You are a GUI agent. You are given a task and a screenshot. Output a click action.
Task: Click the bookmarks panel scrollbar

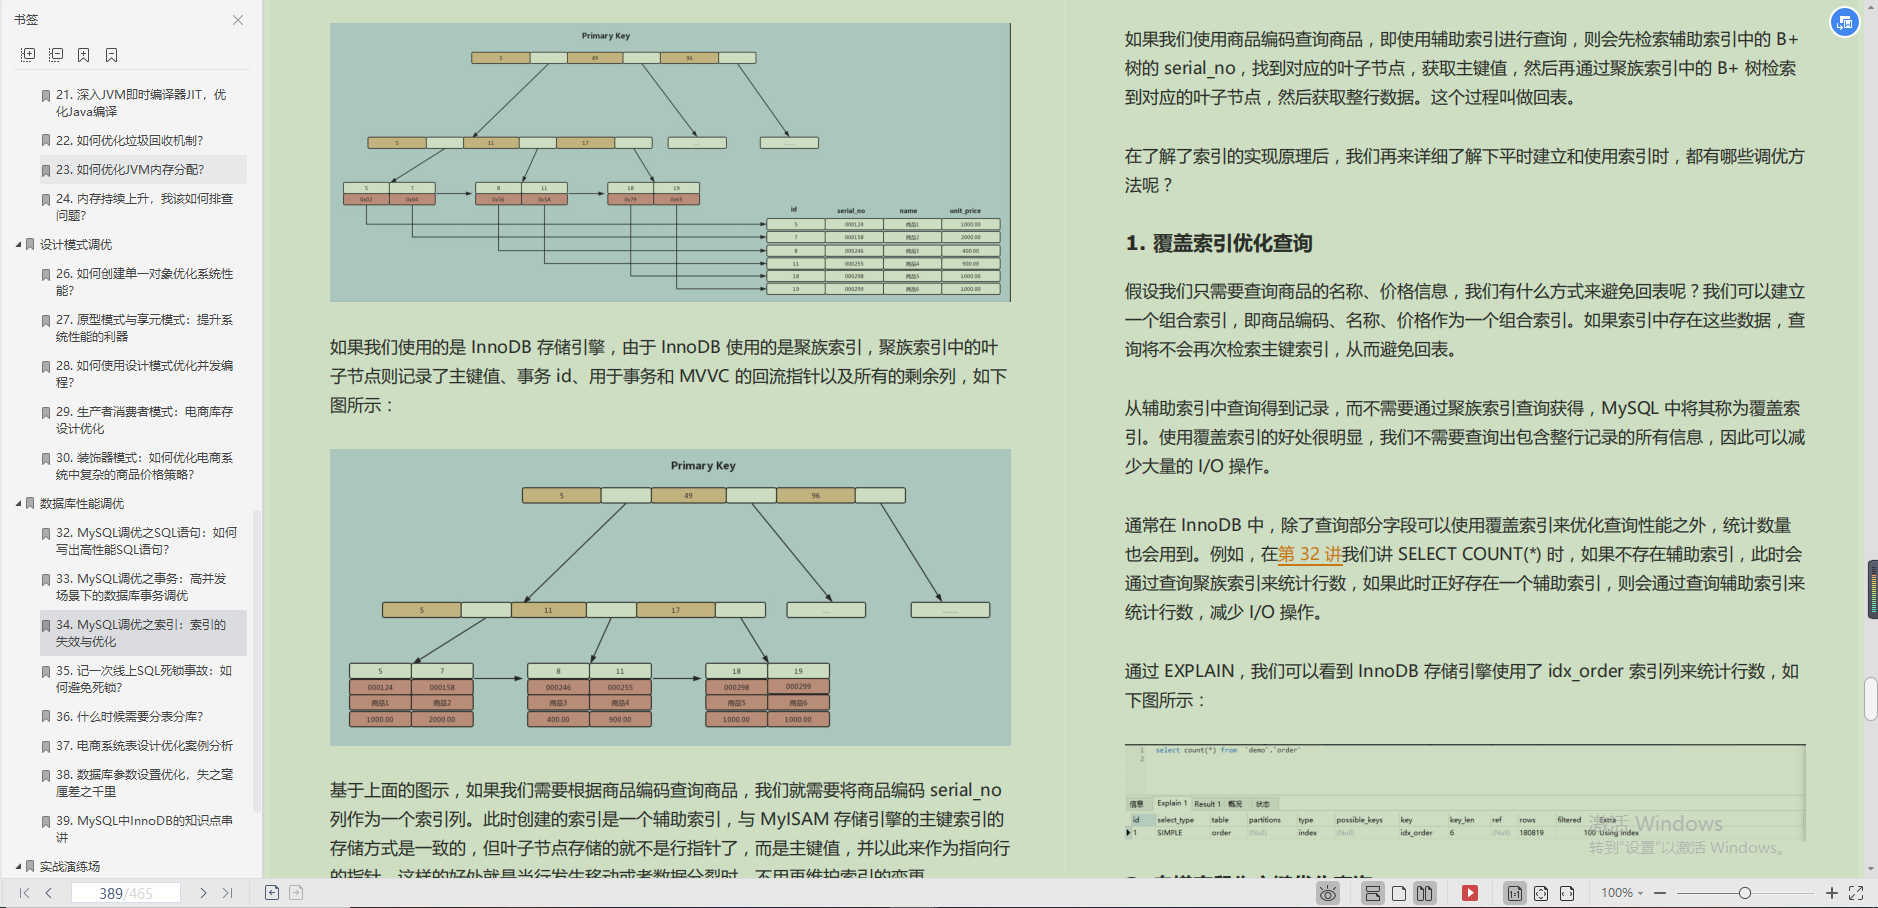click(x=256, y=660)
